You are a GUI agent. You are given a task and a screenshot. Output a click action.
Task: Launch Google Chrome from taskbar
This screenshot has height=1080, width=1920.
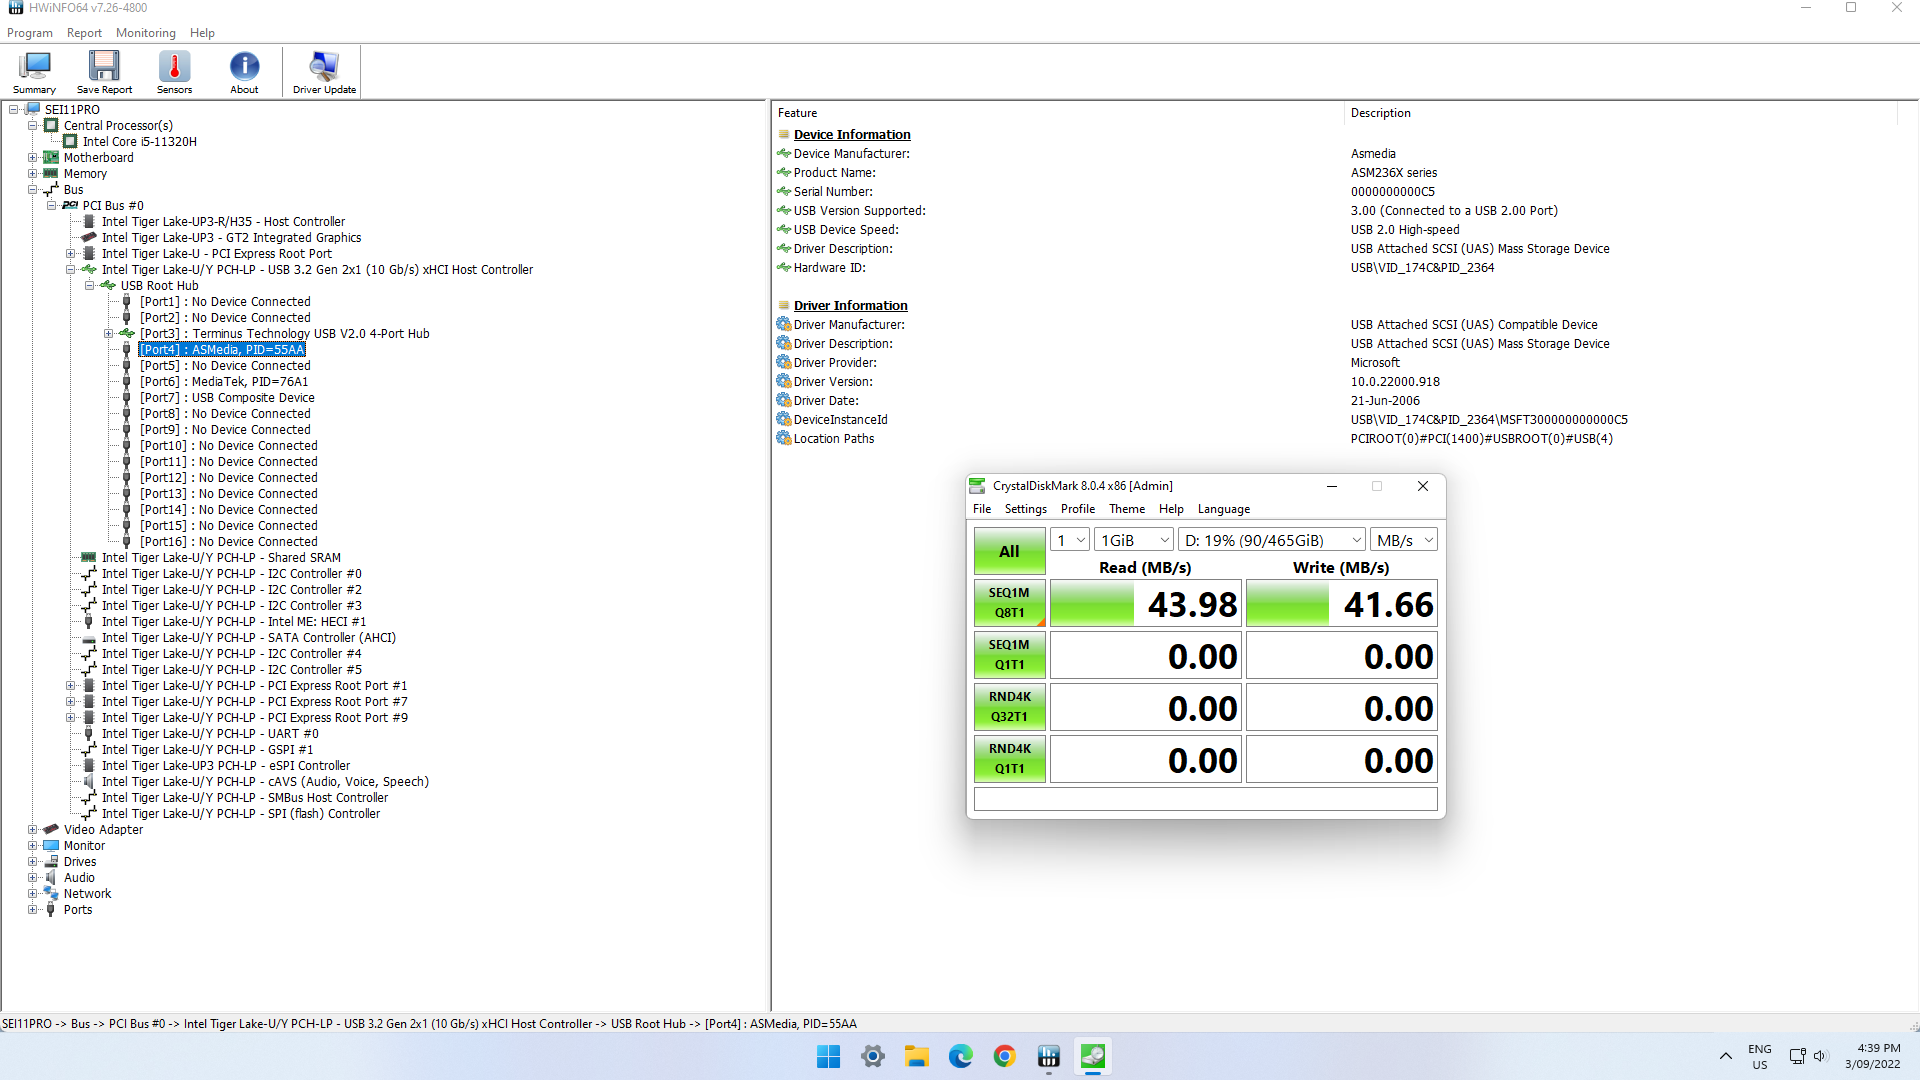[x=1005, y=1056]
